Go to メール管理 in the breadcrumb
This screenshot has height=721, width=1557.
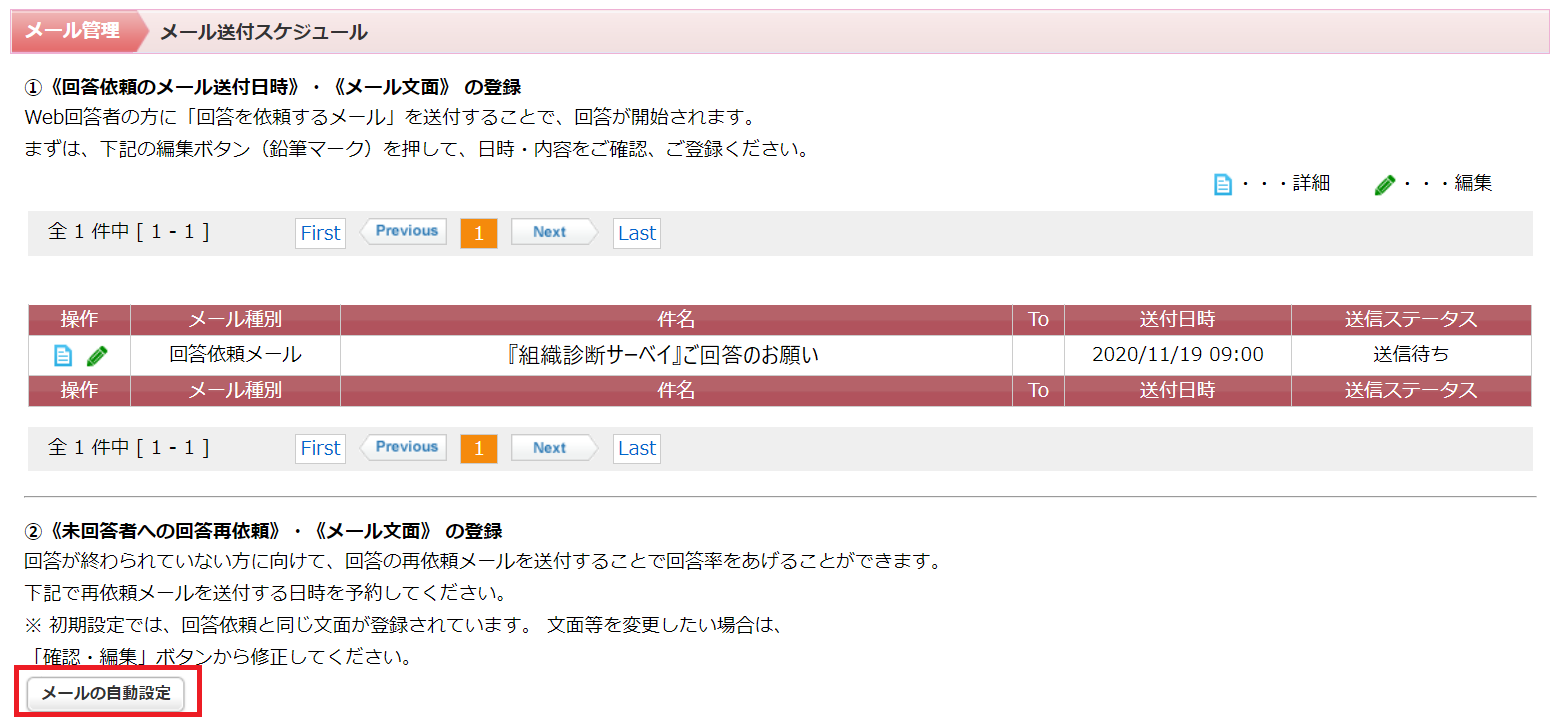(x=72, y=31)
